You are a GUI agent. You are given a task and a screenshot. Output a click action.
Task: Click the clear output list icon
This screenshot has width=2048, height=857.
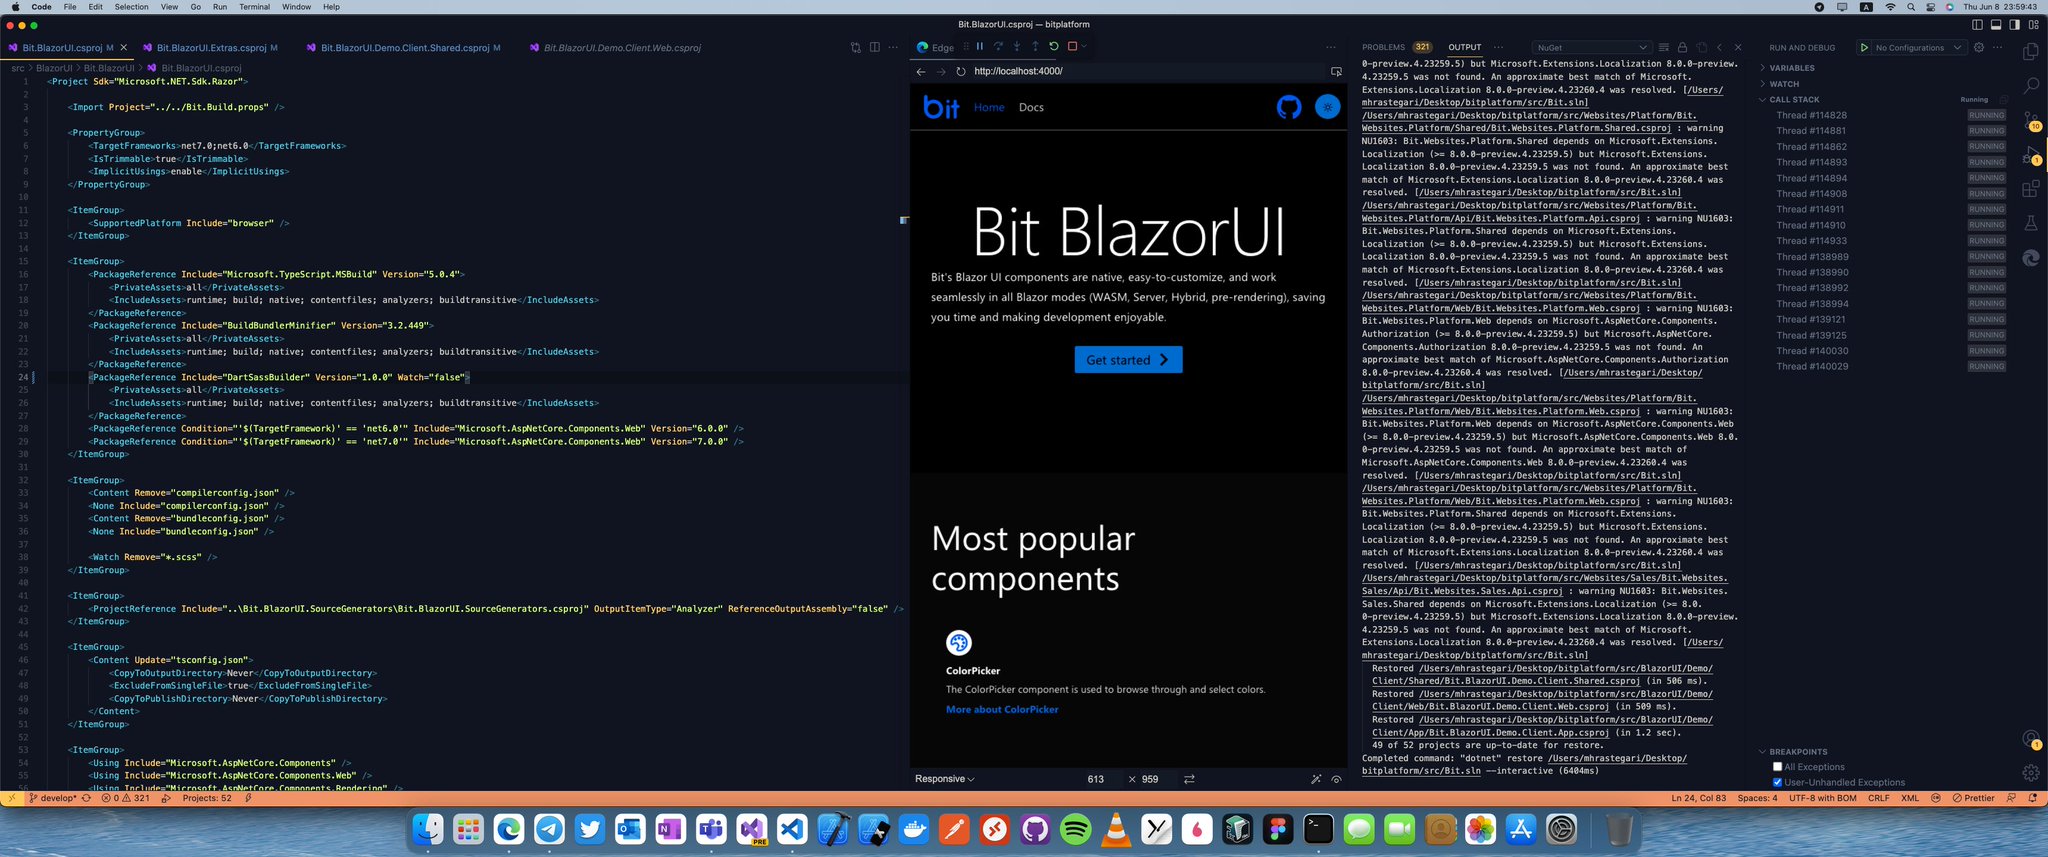click(1664, 47)
